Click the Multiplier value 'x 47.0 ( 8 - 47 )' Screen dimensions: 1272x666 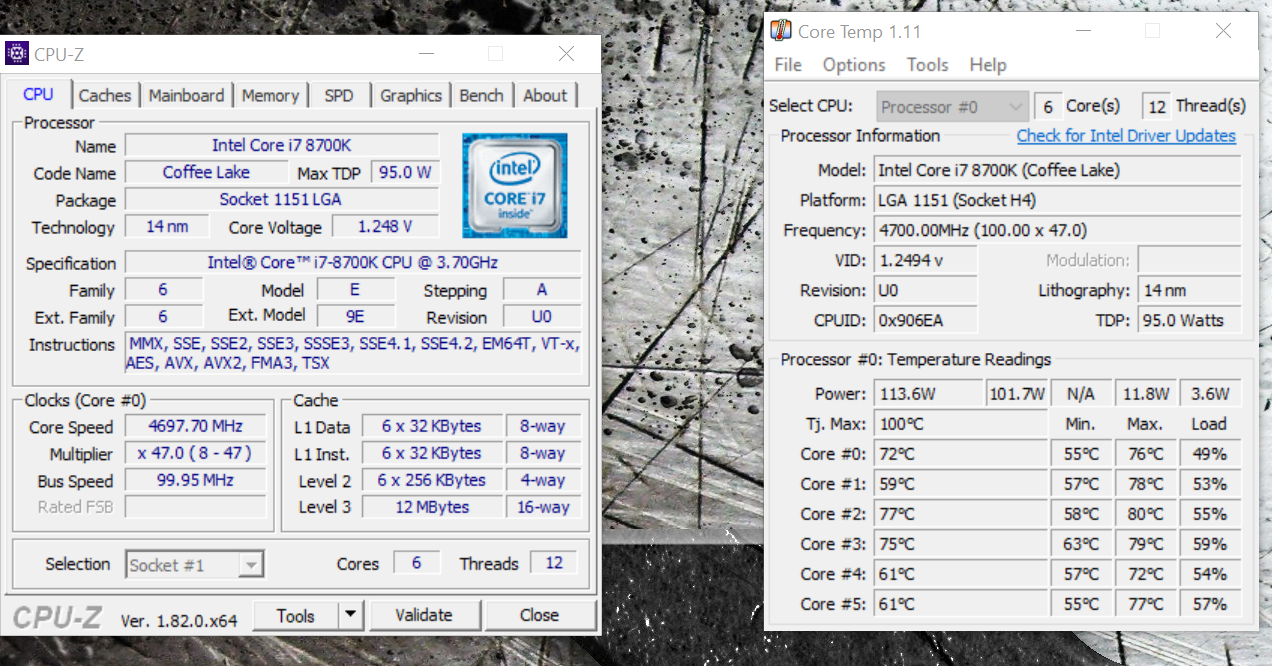coord(196,454)
